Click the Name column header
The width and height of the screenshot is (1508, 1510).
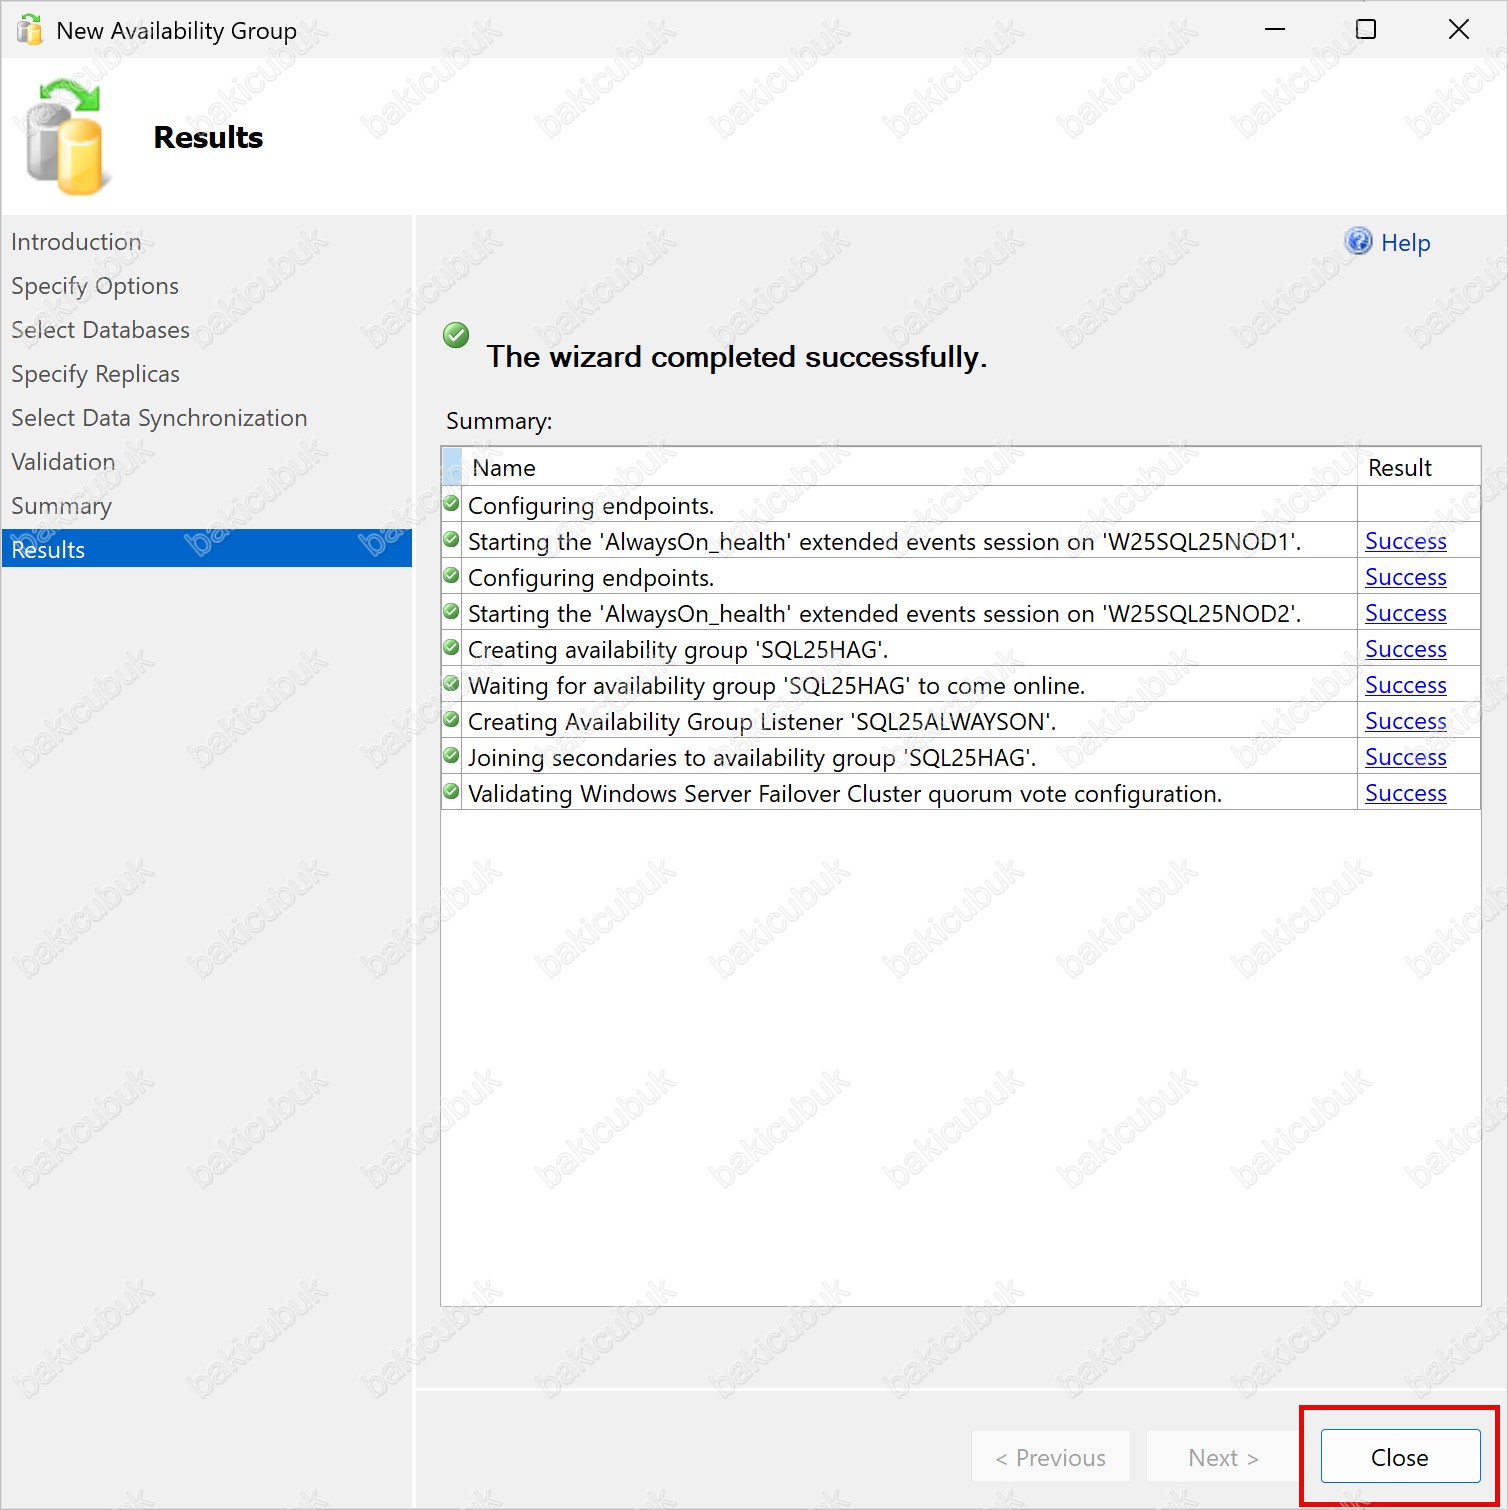click(504, 468)
